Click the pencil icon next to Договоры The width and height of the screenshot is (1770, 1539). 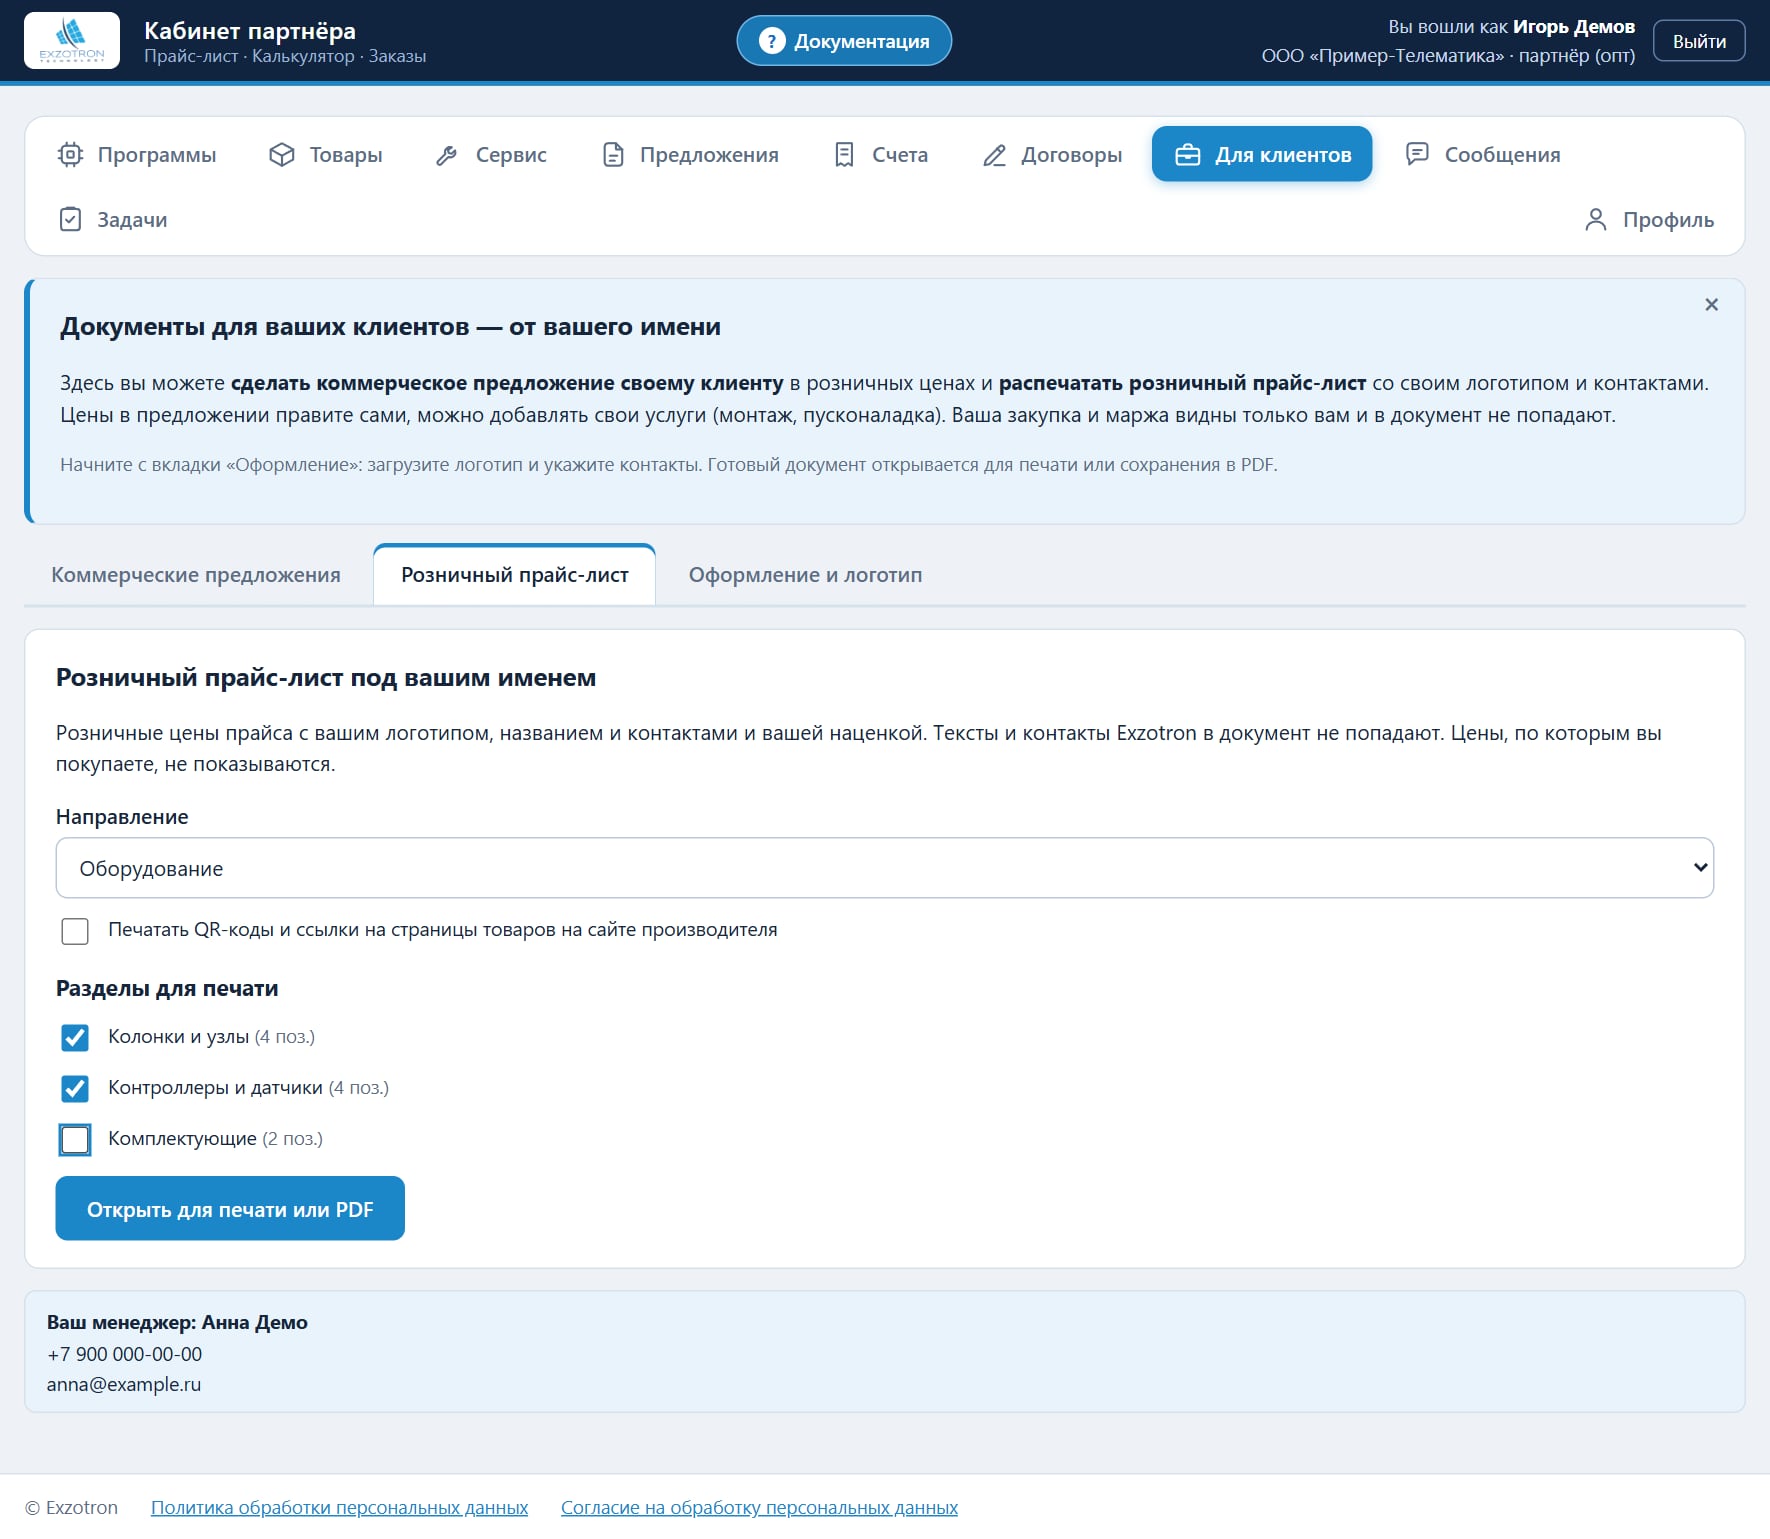(994, 155)
